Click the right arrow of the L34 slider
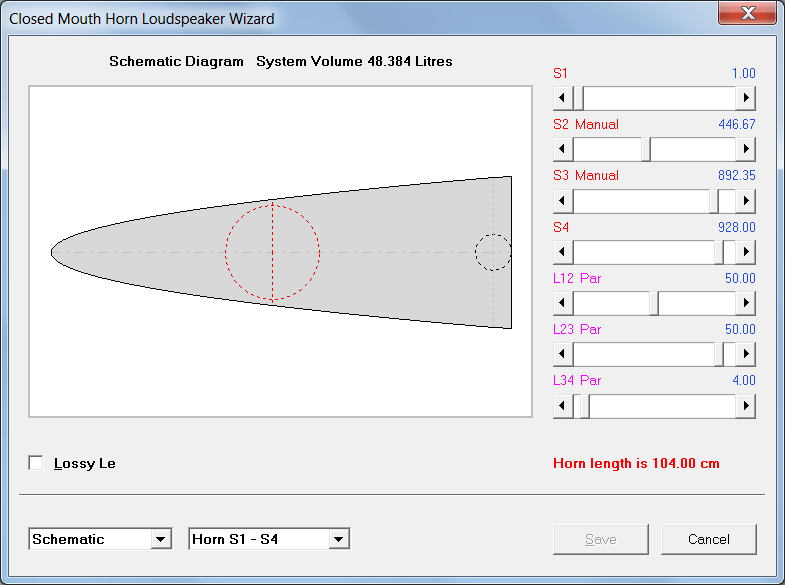The image size is (785, 585). click(x=745, y=406)
